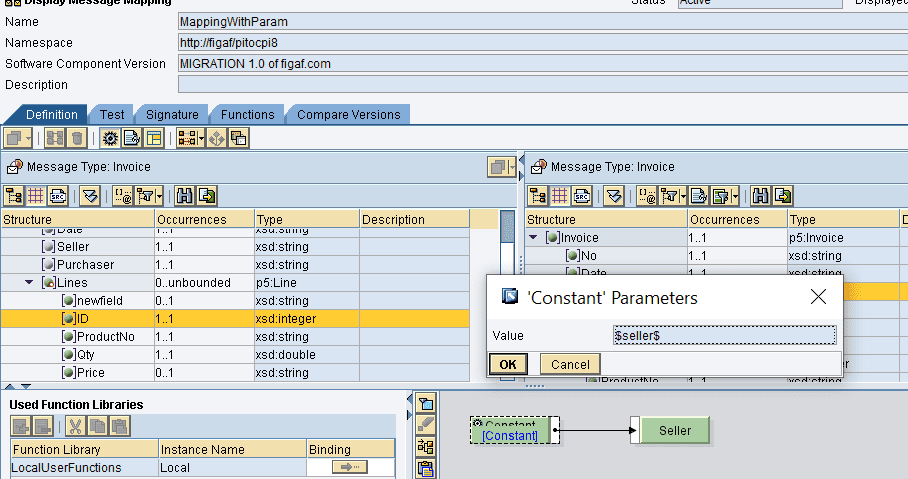This screenshot has height=479, width=908.
Task: Click the funnel icon in mapping editor sidebar
Action: pyautogui.click(x=426, y=403)
